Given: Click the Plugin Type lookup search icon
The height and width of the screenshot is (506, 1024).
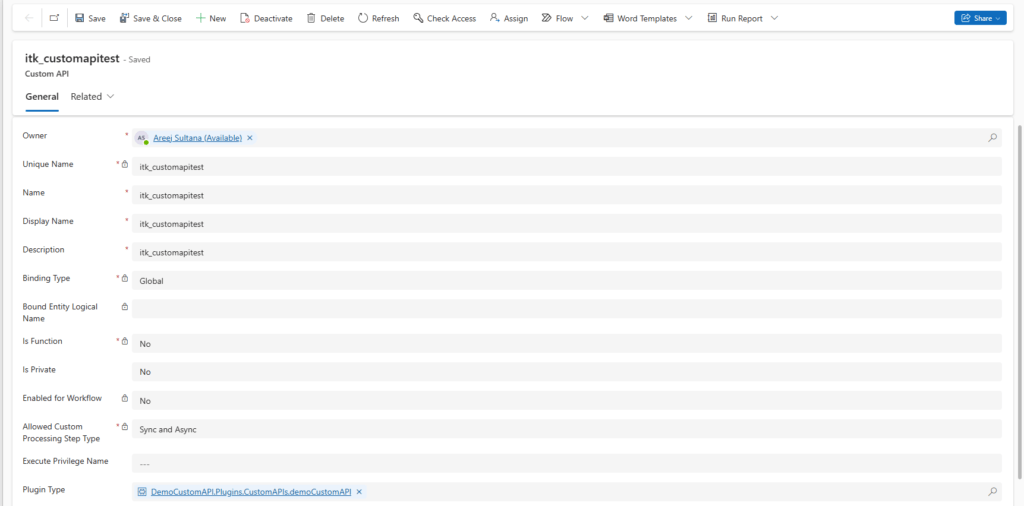Looking at the screenshot, I should (x=992, y=492).
